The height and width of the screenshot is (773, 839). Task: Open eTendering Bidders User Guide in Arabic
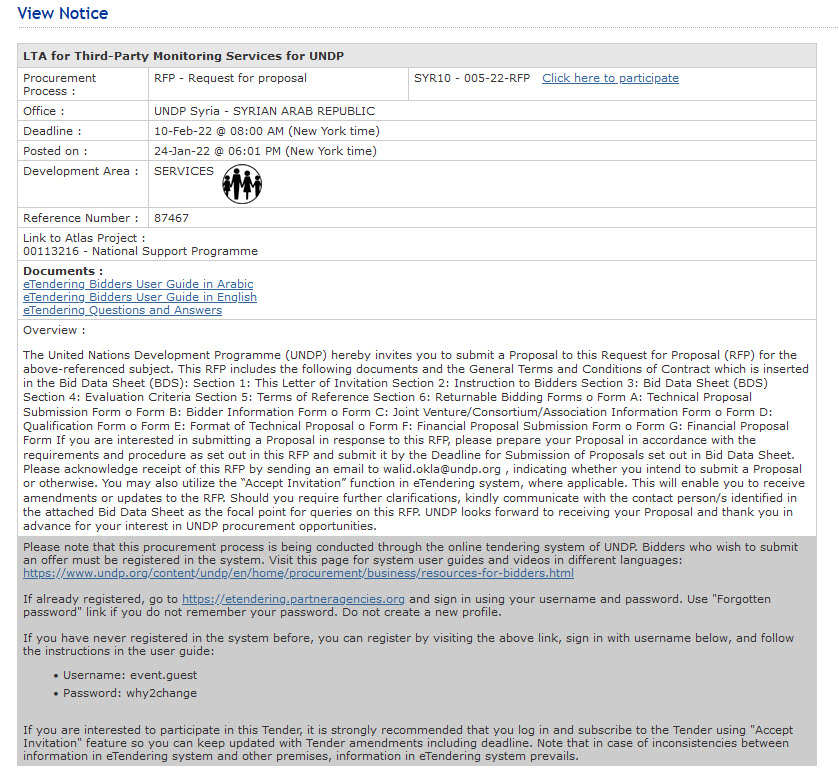(x=138, y=284)
